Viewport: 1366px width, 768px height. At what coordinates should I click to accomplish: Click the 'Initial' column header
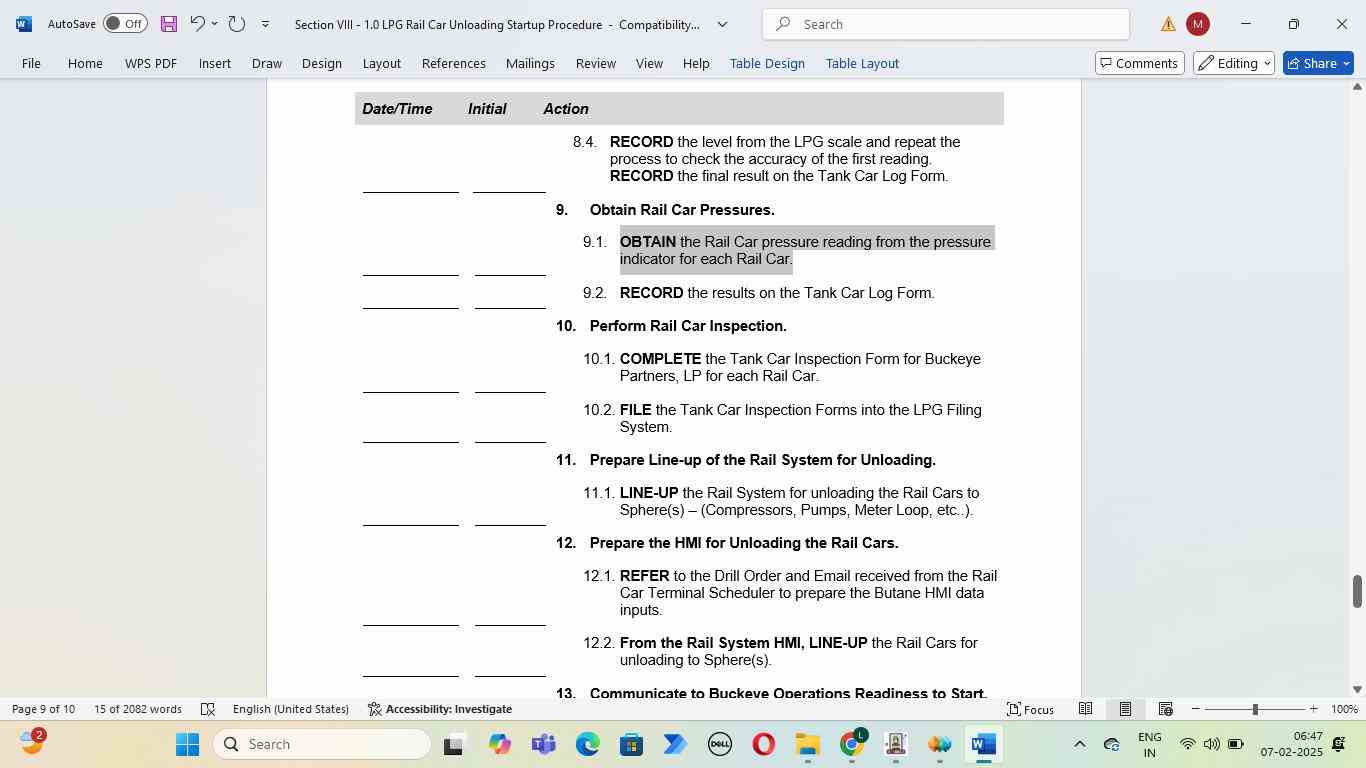pyautogui.click(x=487, y=109)
